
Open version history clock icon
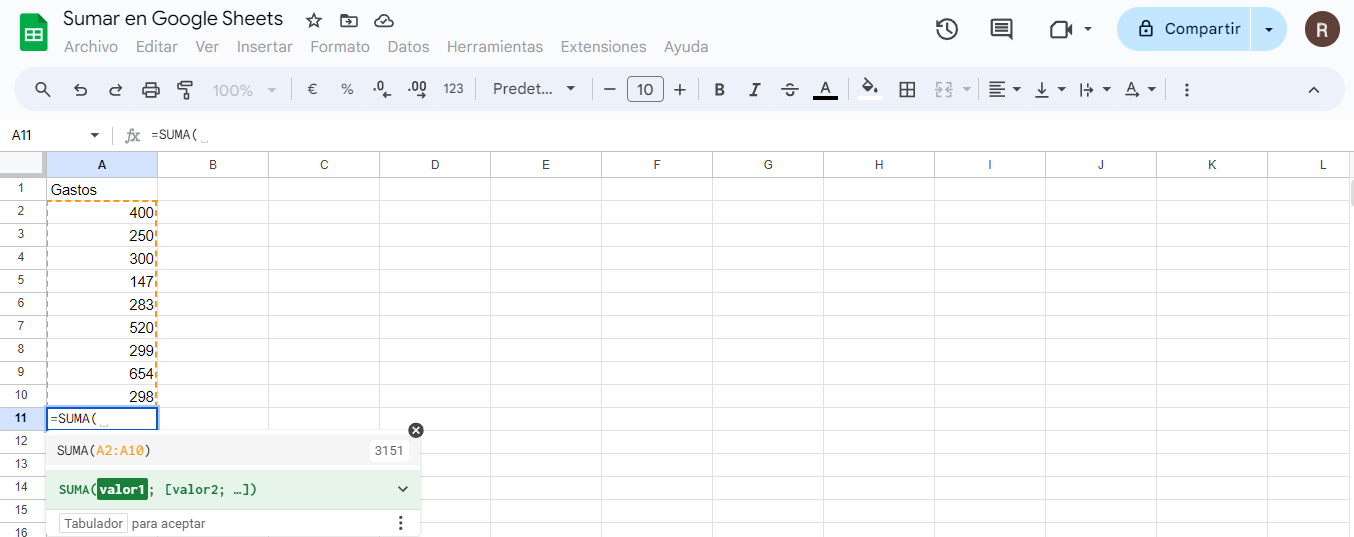[x=946, y=29]
